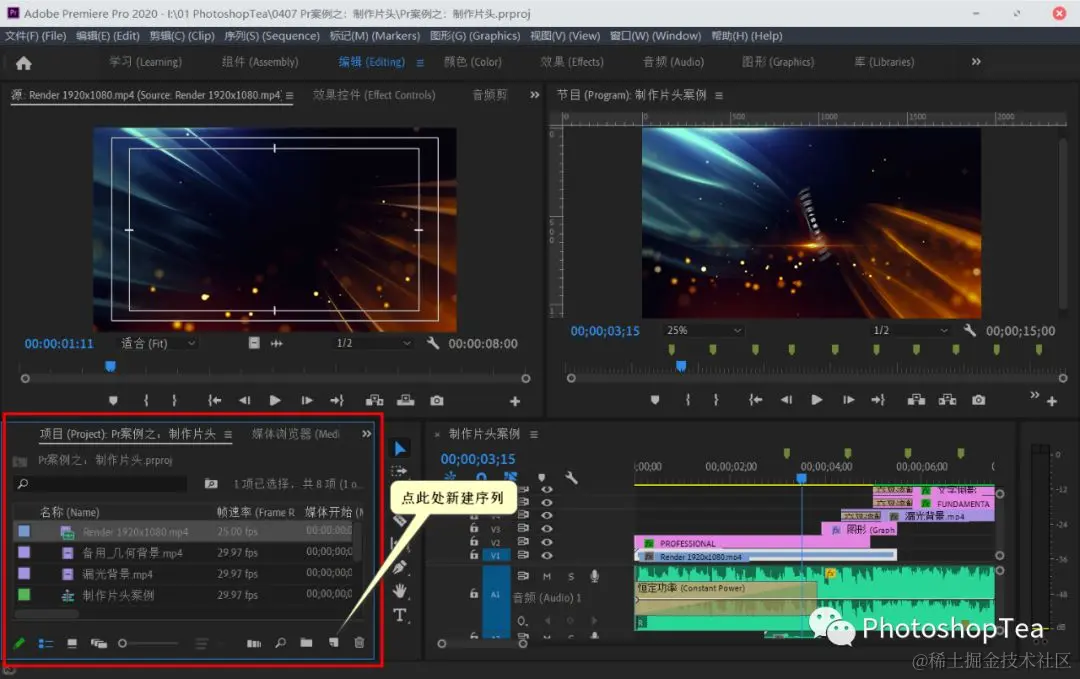Activate the Selection arrow tool
Image resolution: width=1080 pixels, height=679 pixels.
400,448
